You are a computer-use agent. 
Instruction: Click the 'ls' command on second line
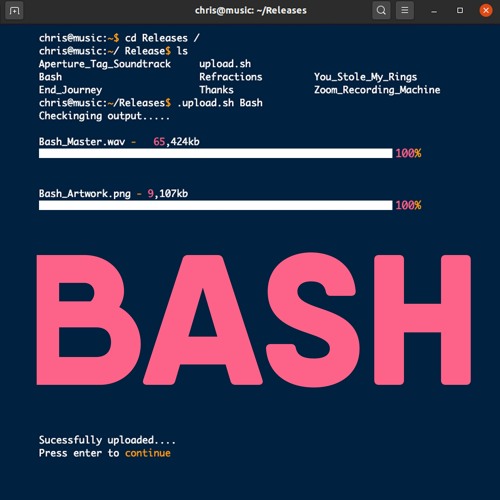(x=182, y=51)
